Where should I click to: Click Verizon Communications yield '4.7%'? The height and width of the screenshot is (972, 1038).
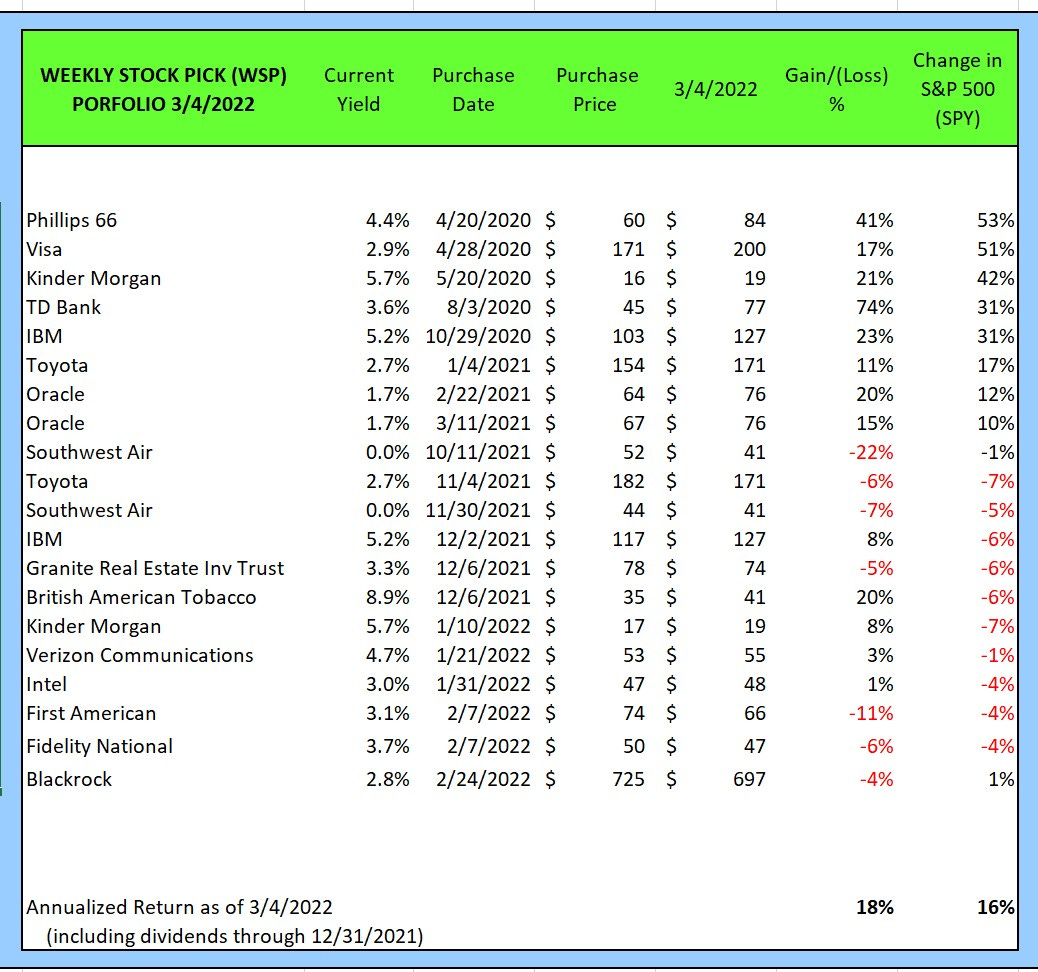pyautogui.click(x=388, y=655)
